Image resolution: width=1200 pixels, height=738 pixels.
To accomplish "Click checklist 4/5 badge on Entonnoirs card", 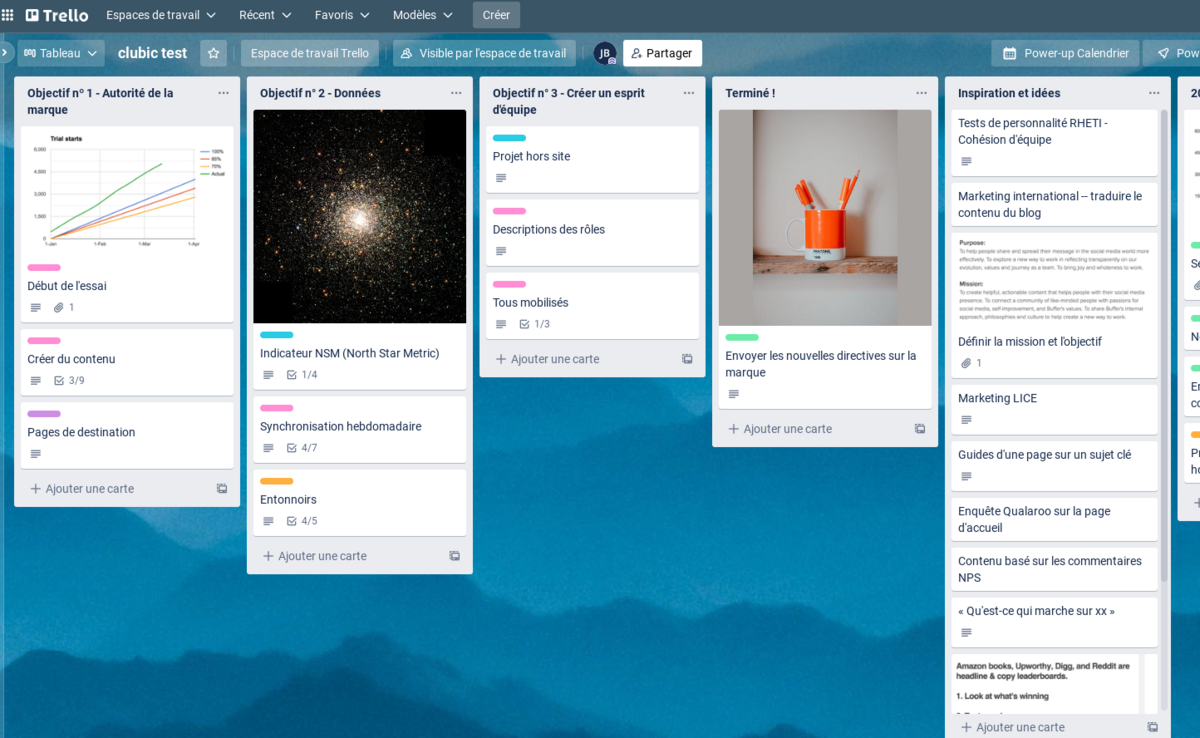I will 302,521.
